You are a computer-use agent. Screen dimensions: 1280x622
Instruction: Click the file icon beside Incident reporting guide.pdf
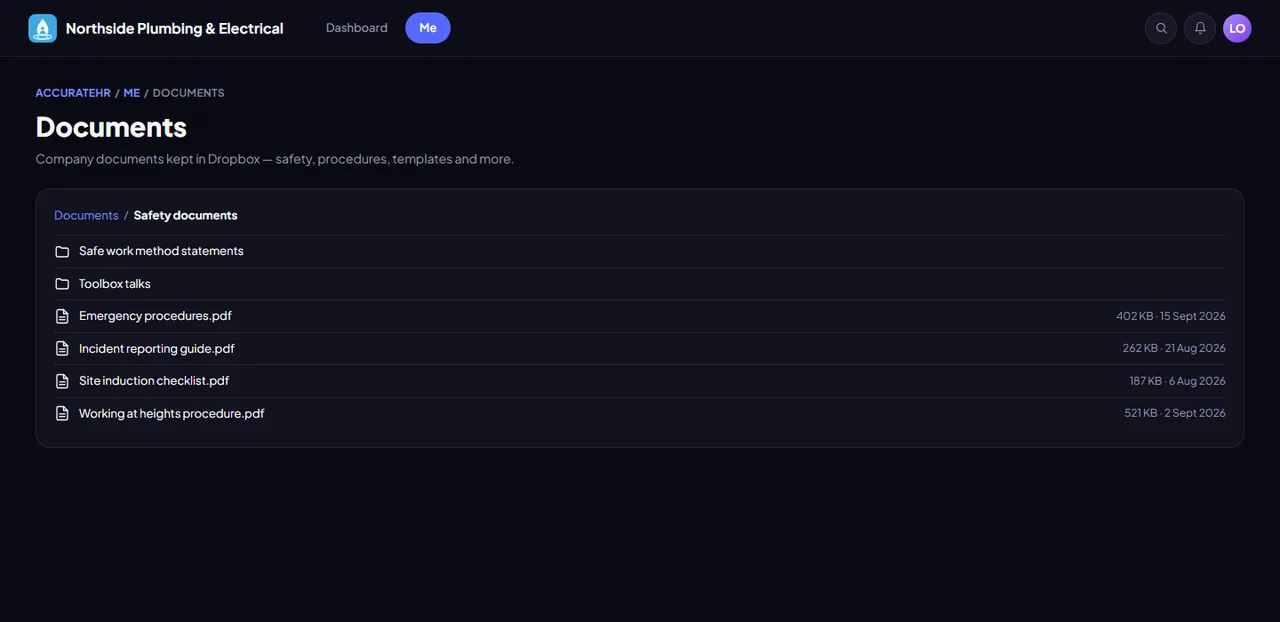[x=62, y=349]
